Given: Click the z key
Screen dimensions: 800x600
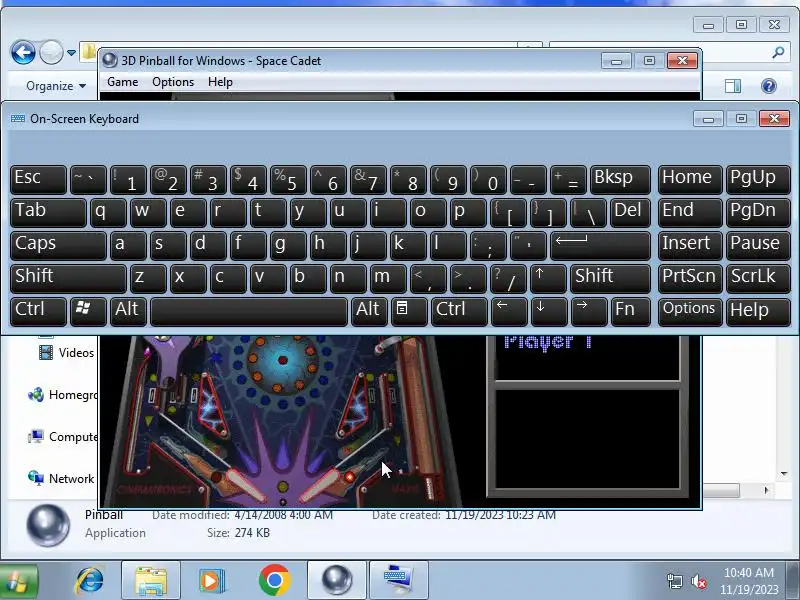Looking at the screenshot, I should coord(148,279).
